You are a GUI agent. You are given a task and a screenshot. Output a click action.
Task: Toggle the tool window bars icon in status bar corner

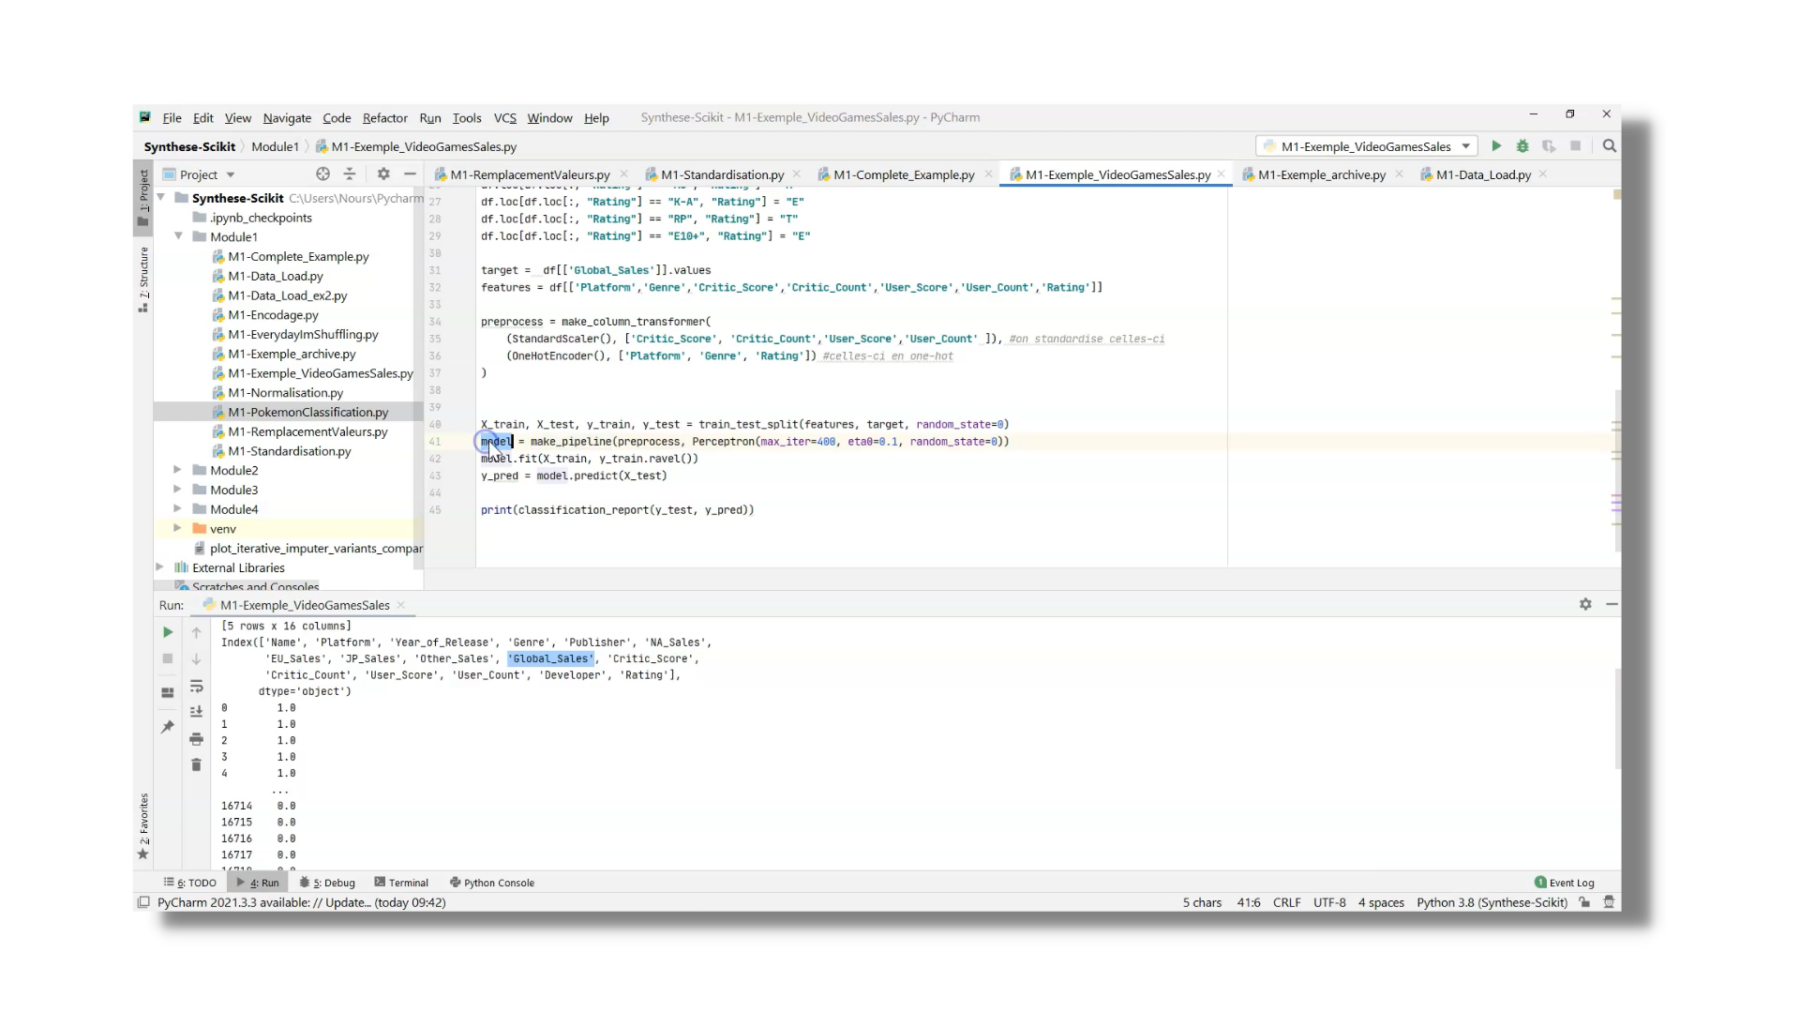click(143, 902)
